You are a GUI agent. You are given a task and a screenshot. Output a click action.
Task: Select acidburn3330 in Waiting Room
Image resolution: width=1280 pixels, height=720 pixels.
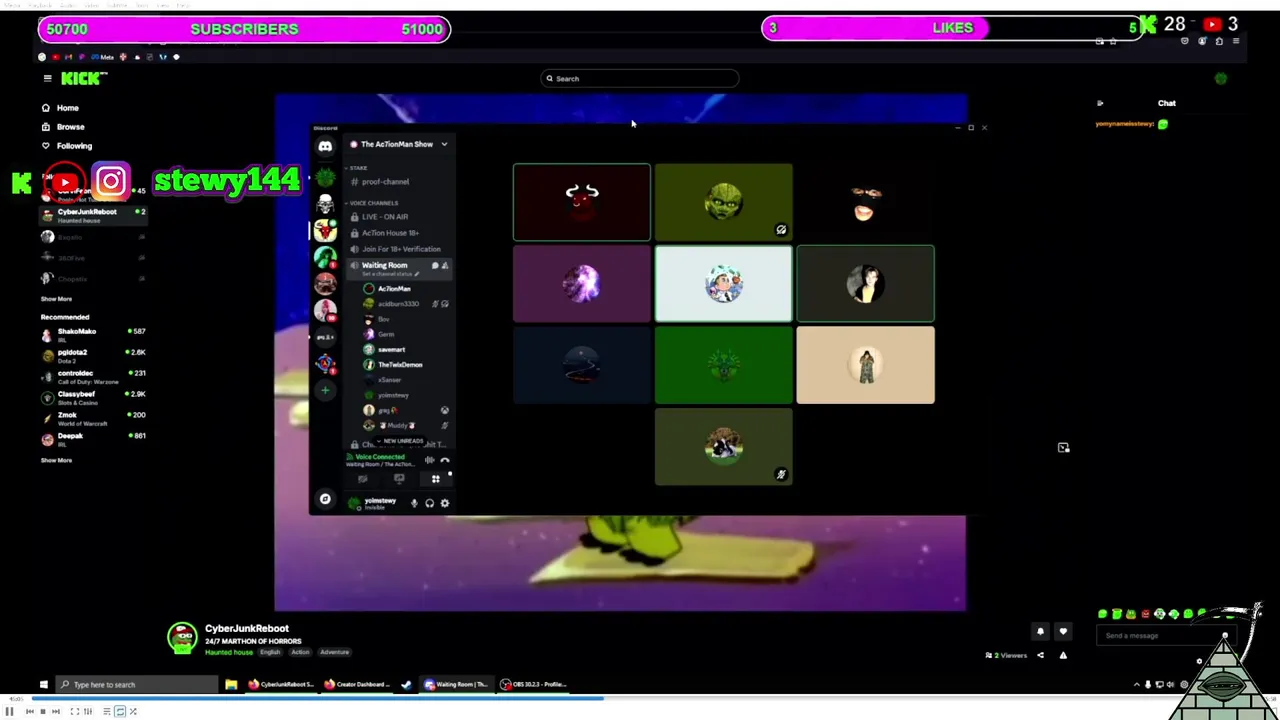pos(398,304)
